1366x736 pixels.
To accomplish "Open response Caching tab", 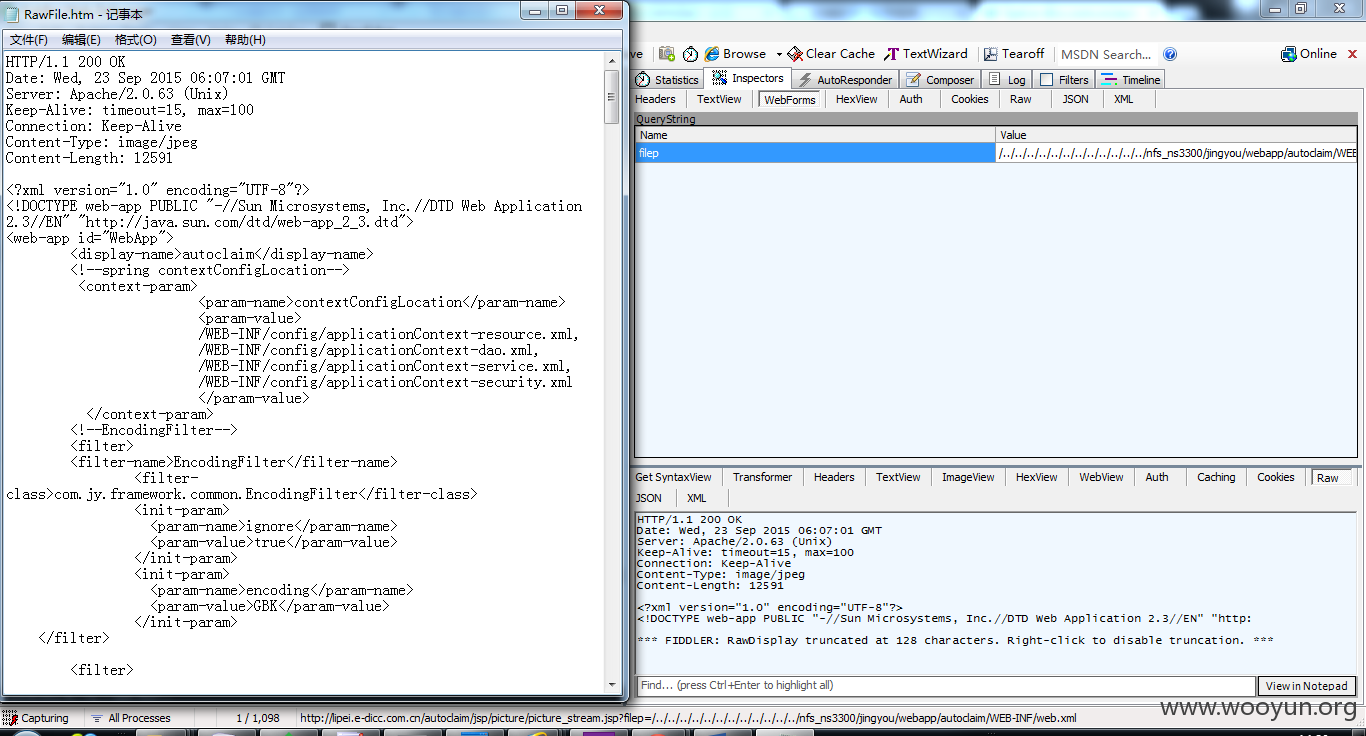I will click(1216, 477).
